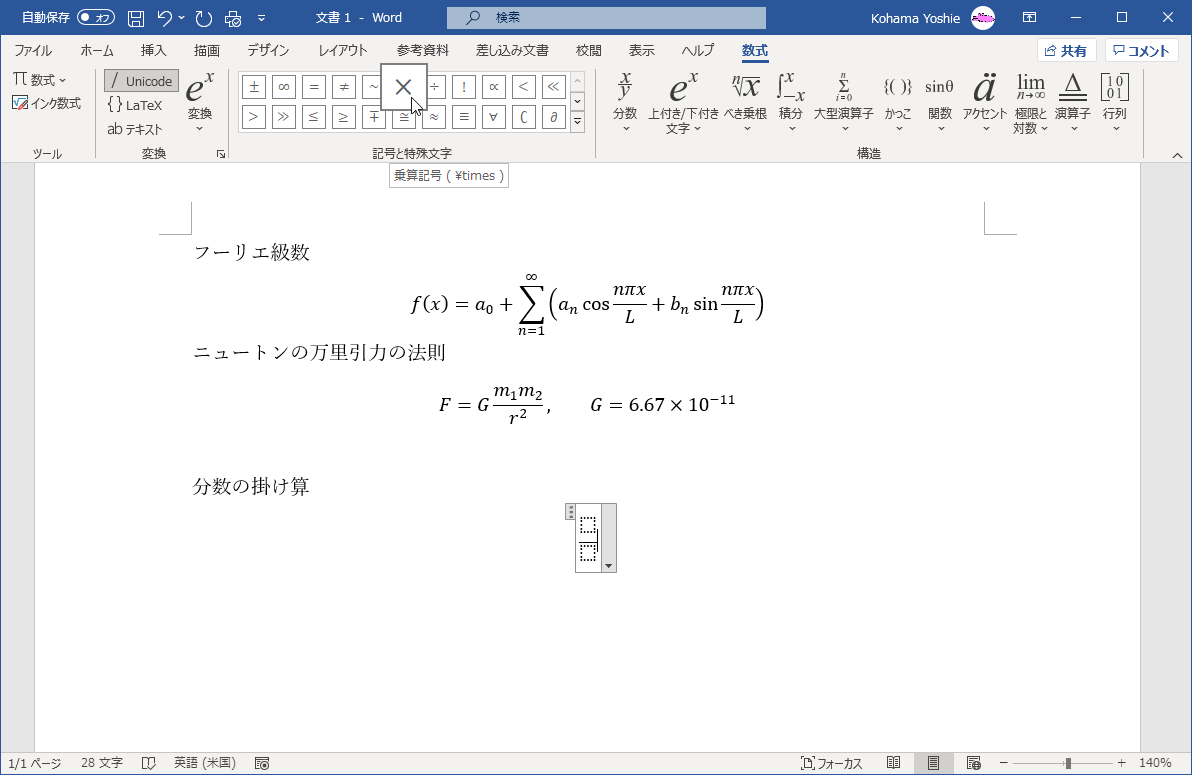Undo the last action

[164, 17]
